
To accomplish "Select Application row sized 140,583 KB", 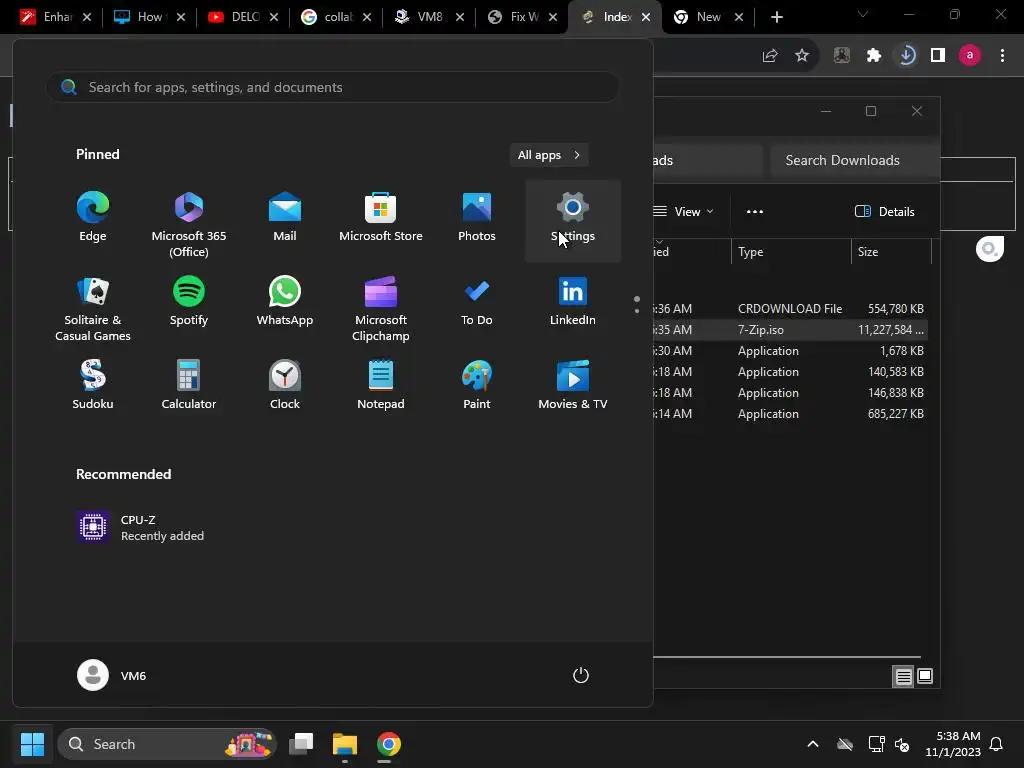I will click(790, 372).
